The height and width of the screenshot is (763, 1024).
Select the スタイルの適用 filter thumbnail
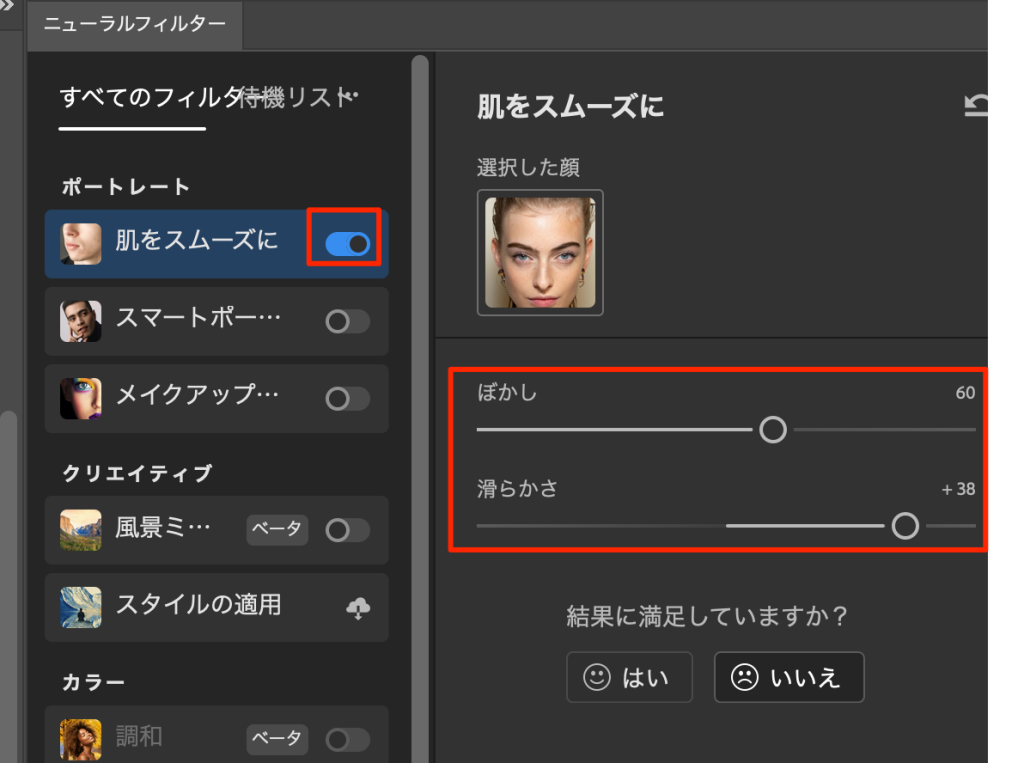click(x=80, y=607)
